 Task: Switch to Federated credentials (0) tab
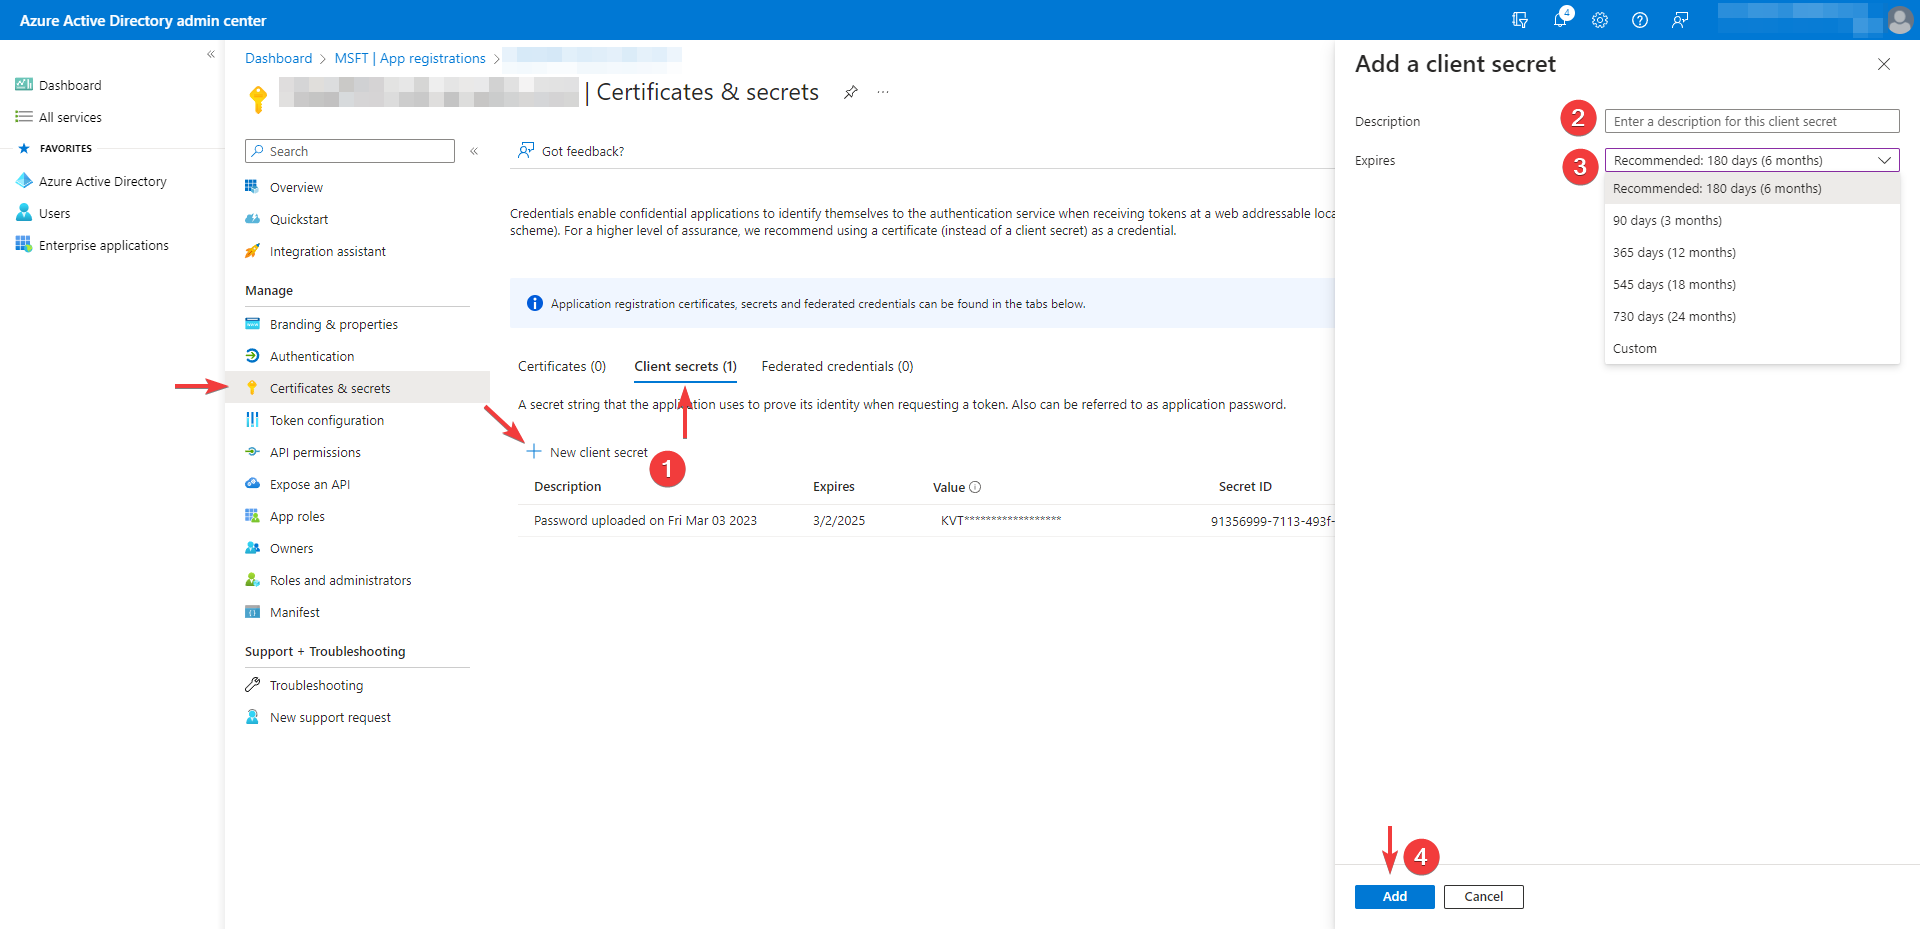[837, 367]
